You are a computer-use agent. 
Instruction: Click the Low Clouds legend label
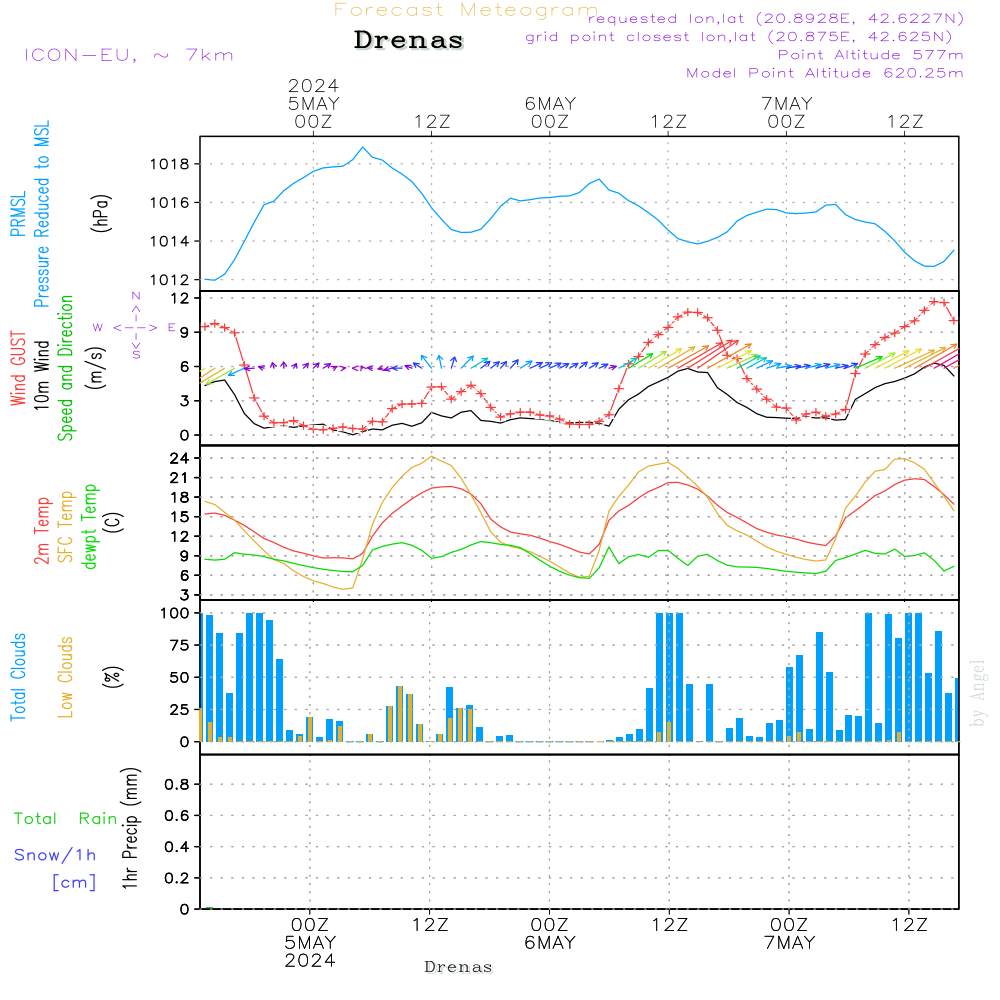coord(66,677)
